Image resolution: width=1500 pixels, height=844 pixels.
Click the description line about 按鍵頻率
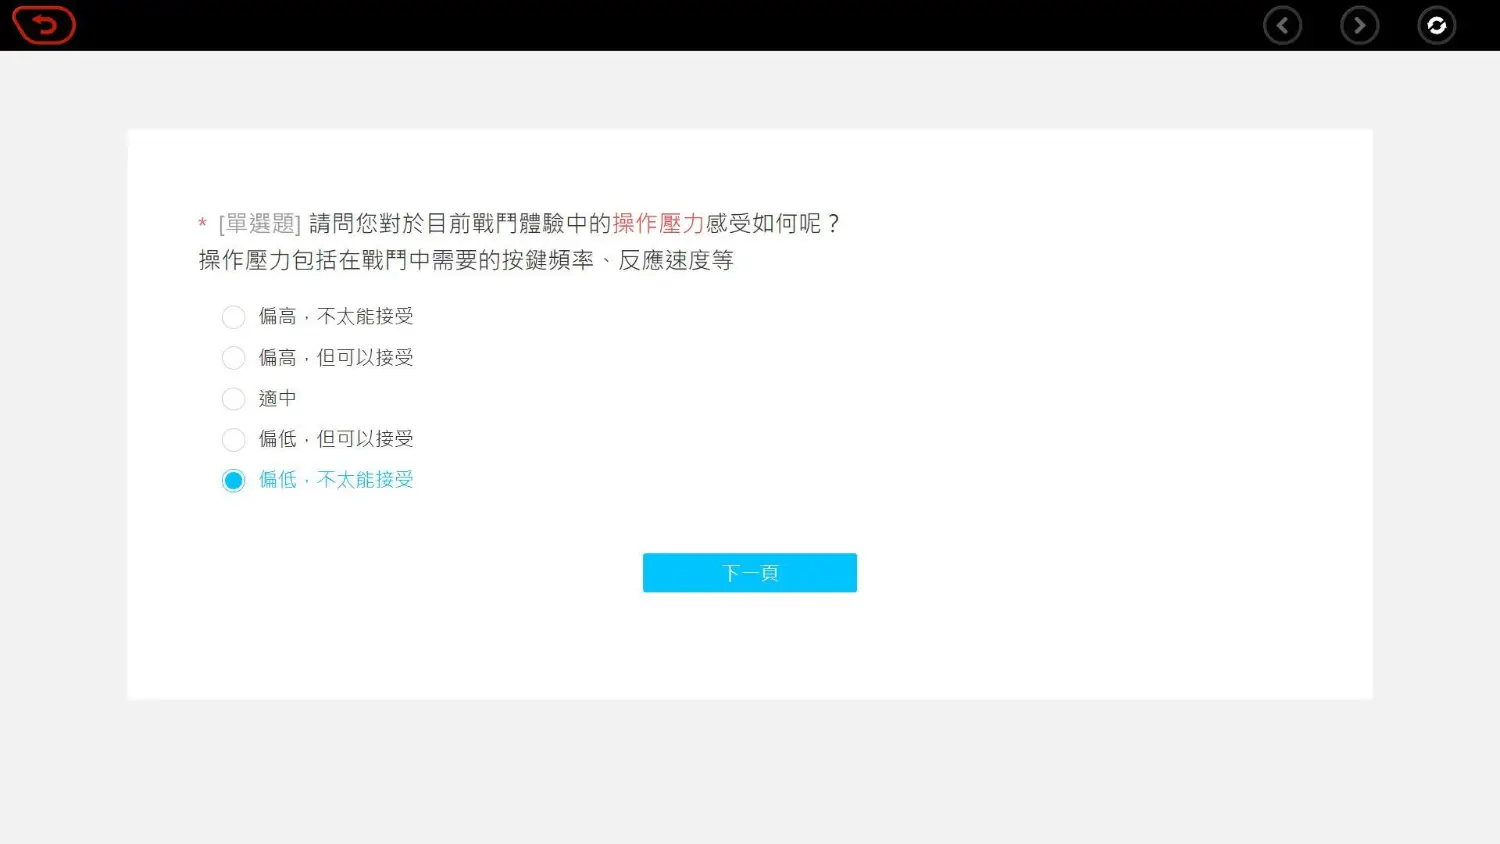click(465, 261)
